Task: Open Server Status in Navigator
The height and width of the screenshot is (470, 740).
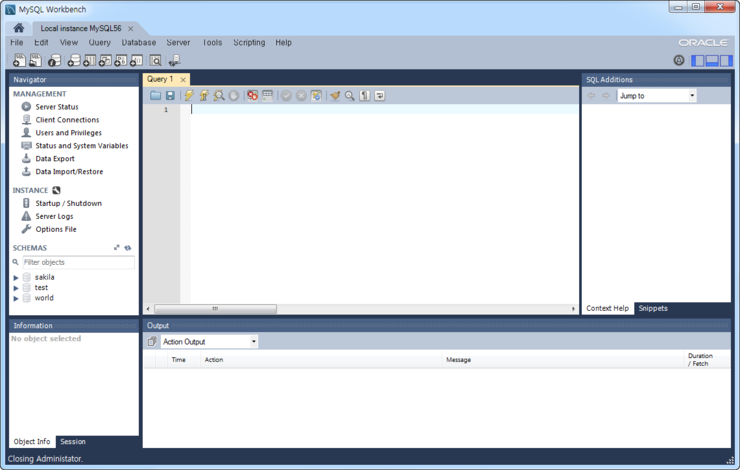Action: tap(57, 107)
